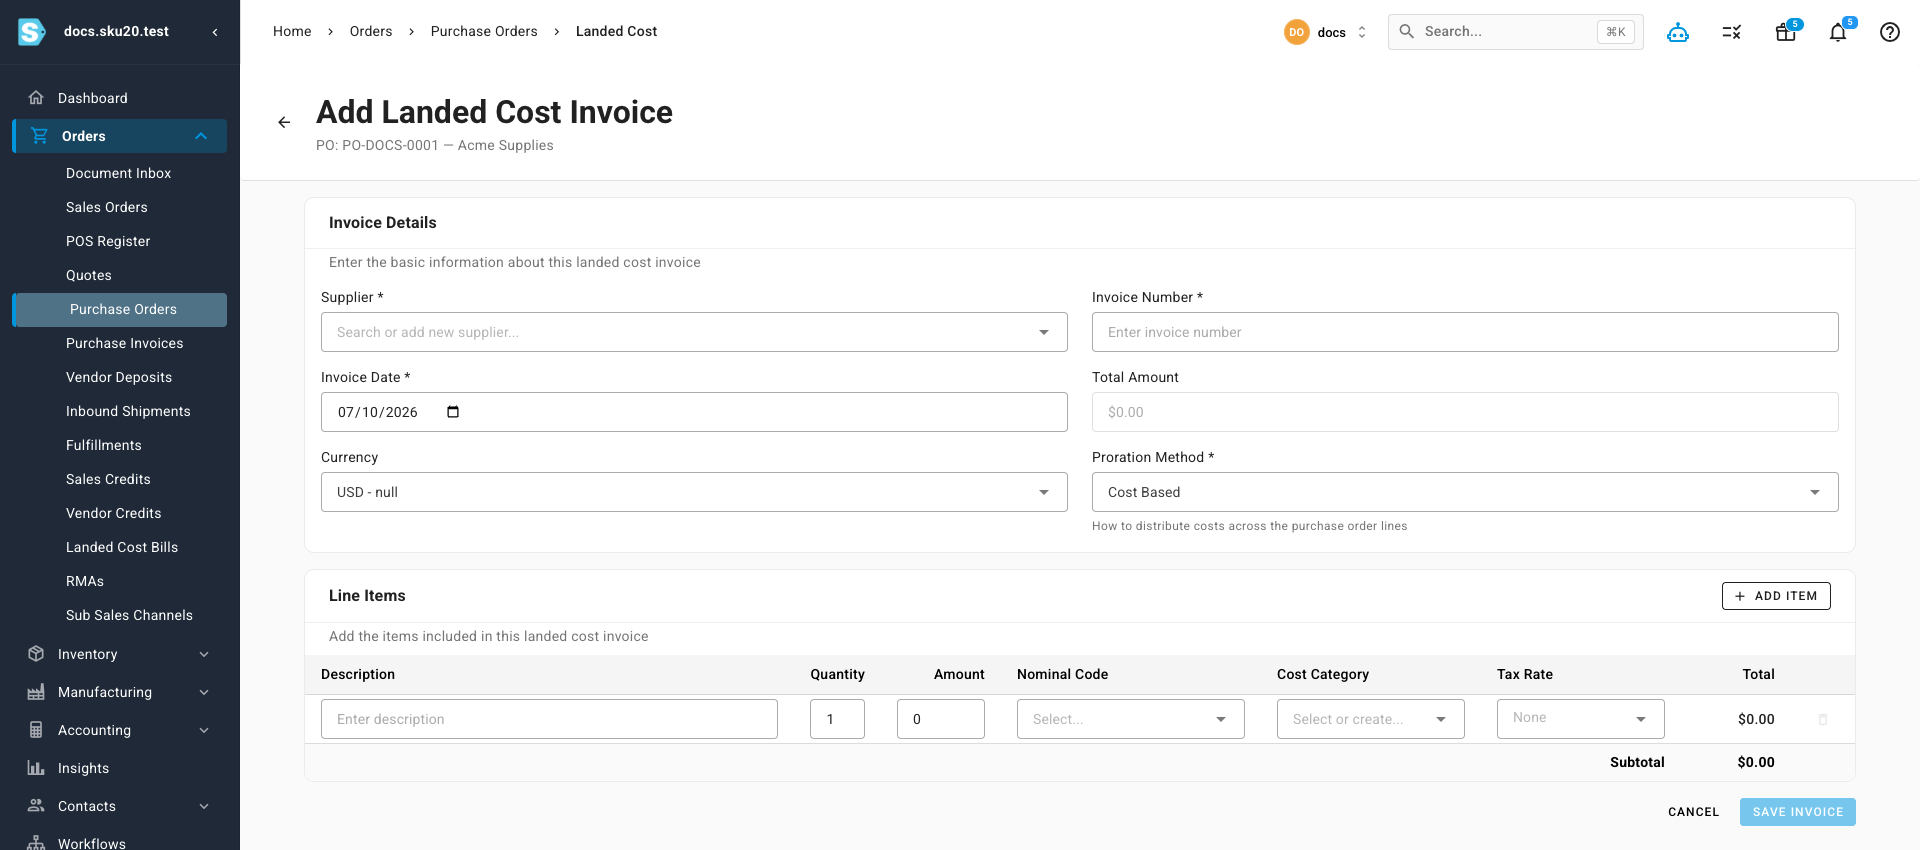Go to Orders breadcrumb link
The width and height of the screenshot is (1920, 850).
click(371, 31)
